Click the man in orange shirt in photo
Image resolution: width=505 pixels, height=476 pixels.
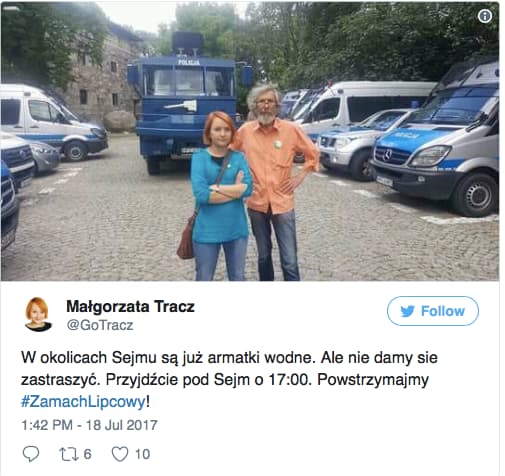point(275,182)
